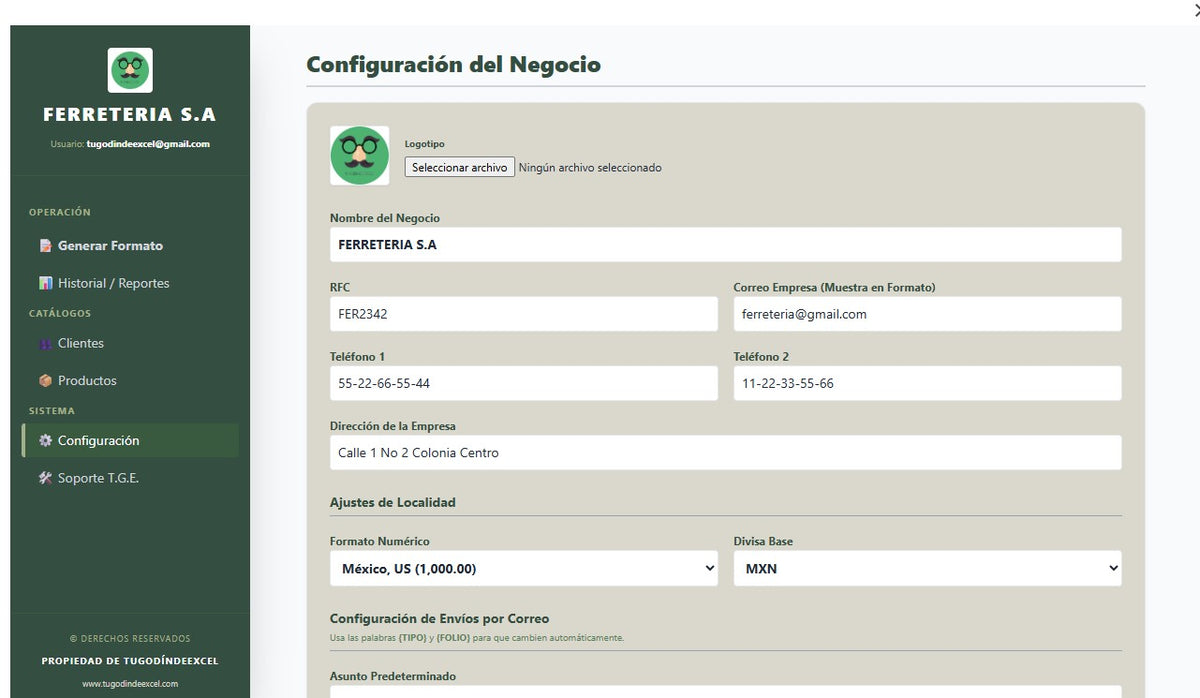Click the Historial / Reportes chart icon

point(45,283)
